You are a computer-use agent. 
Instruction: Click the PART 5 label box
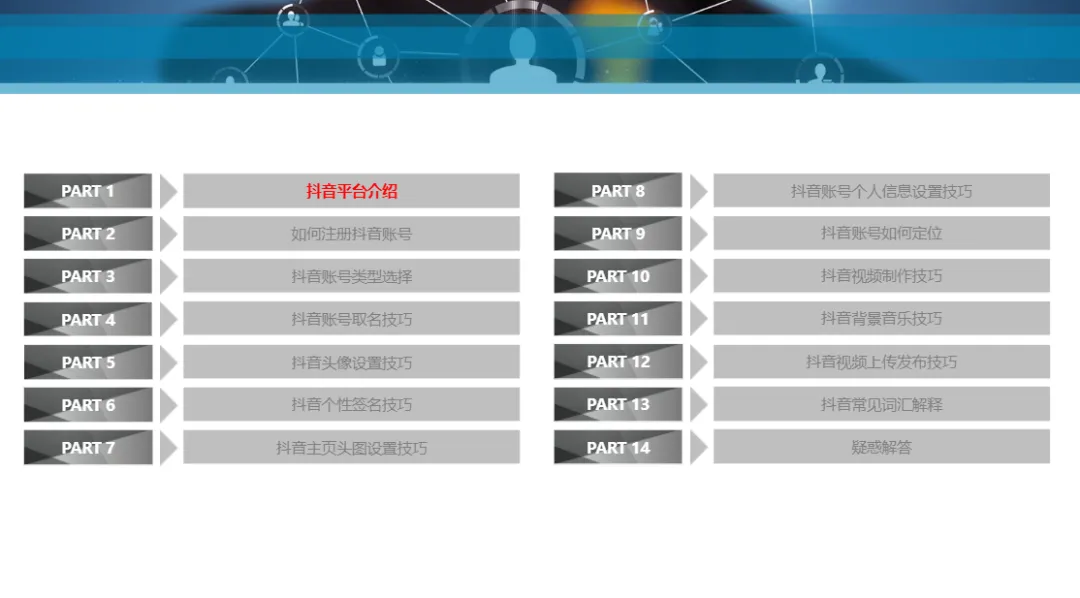(88, 362)
